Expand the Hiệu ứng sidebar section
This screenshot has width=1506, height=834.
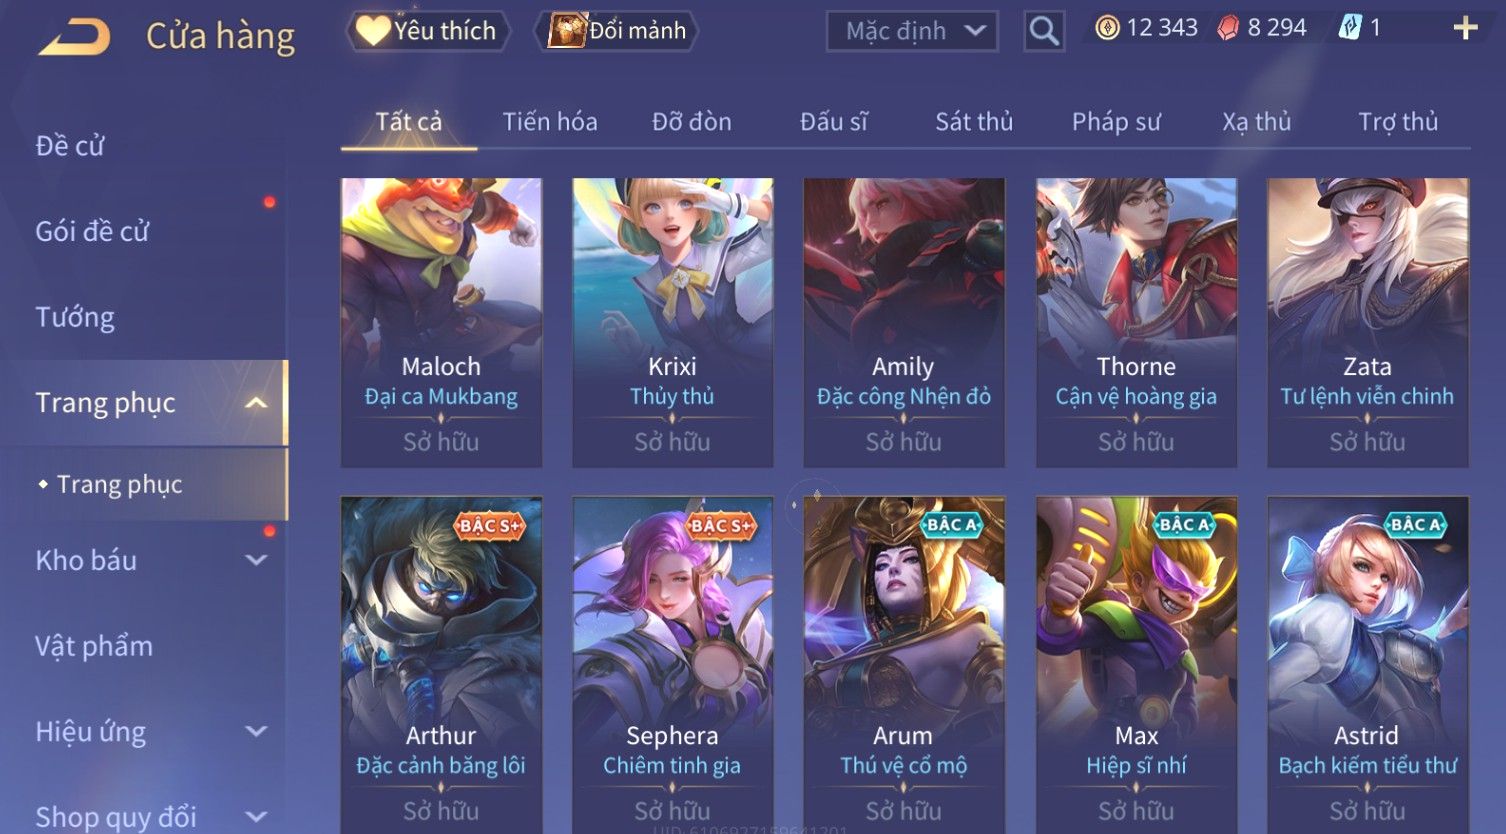pos(257,731)
